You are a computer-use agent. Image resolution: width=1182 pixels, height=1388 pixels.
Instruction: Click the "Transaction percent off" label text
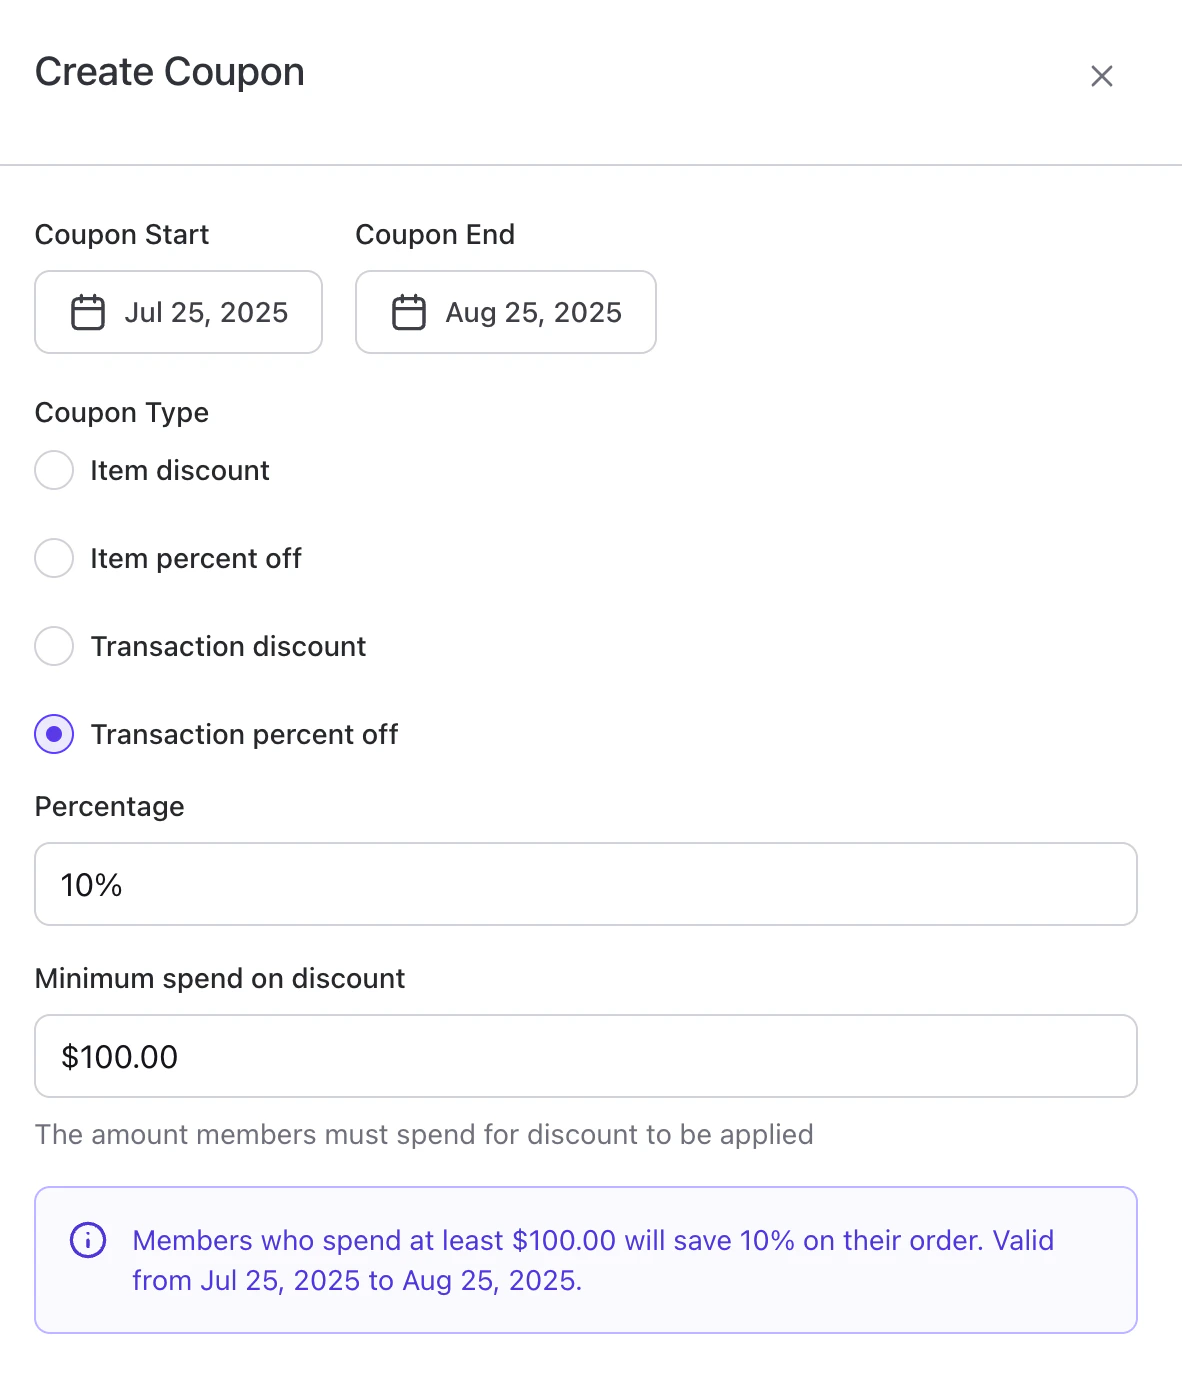244,734
